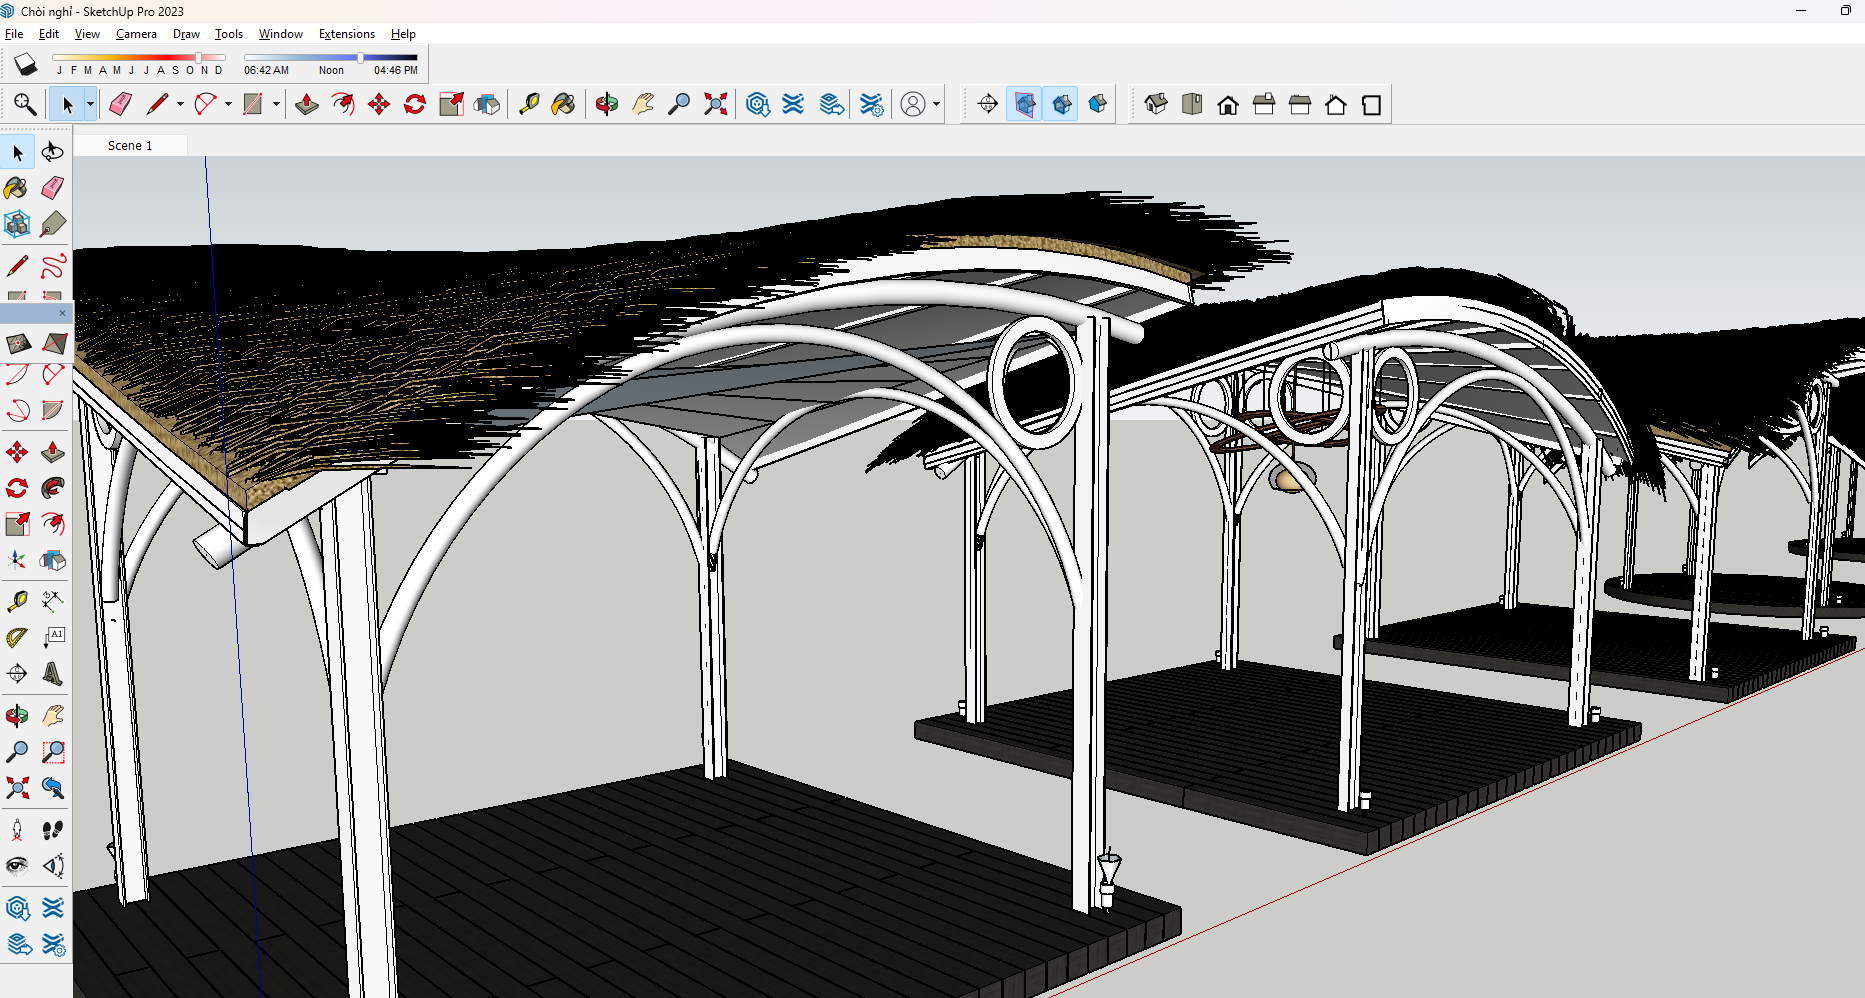Screen dimensions: 1865x998
Task: Activate the Tape Measure tool in top toolbar
Action: coord(529,104)
